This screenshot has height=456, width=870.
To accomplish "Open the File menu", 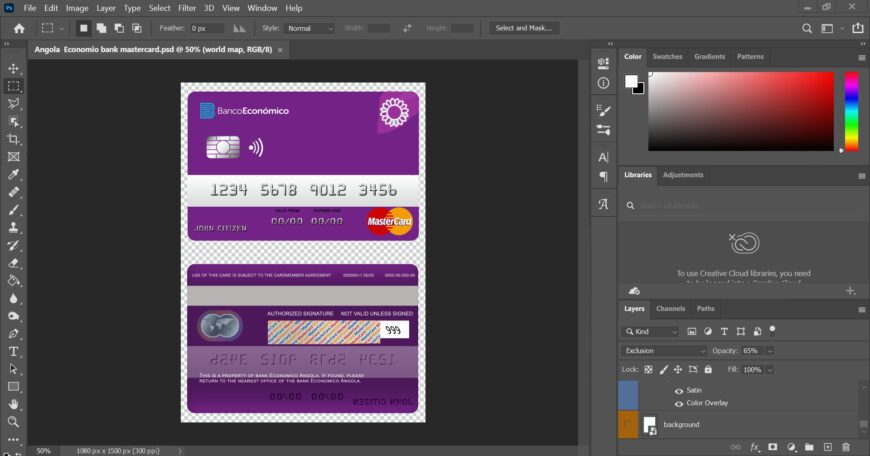I will tap(29, 8).
